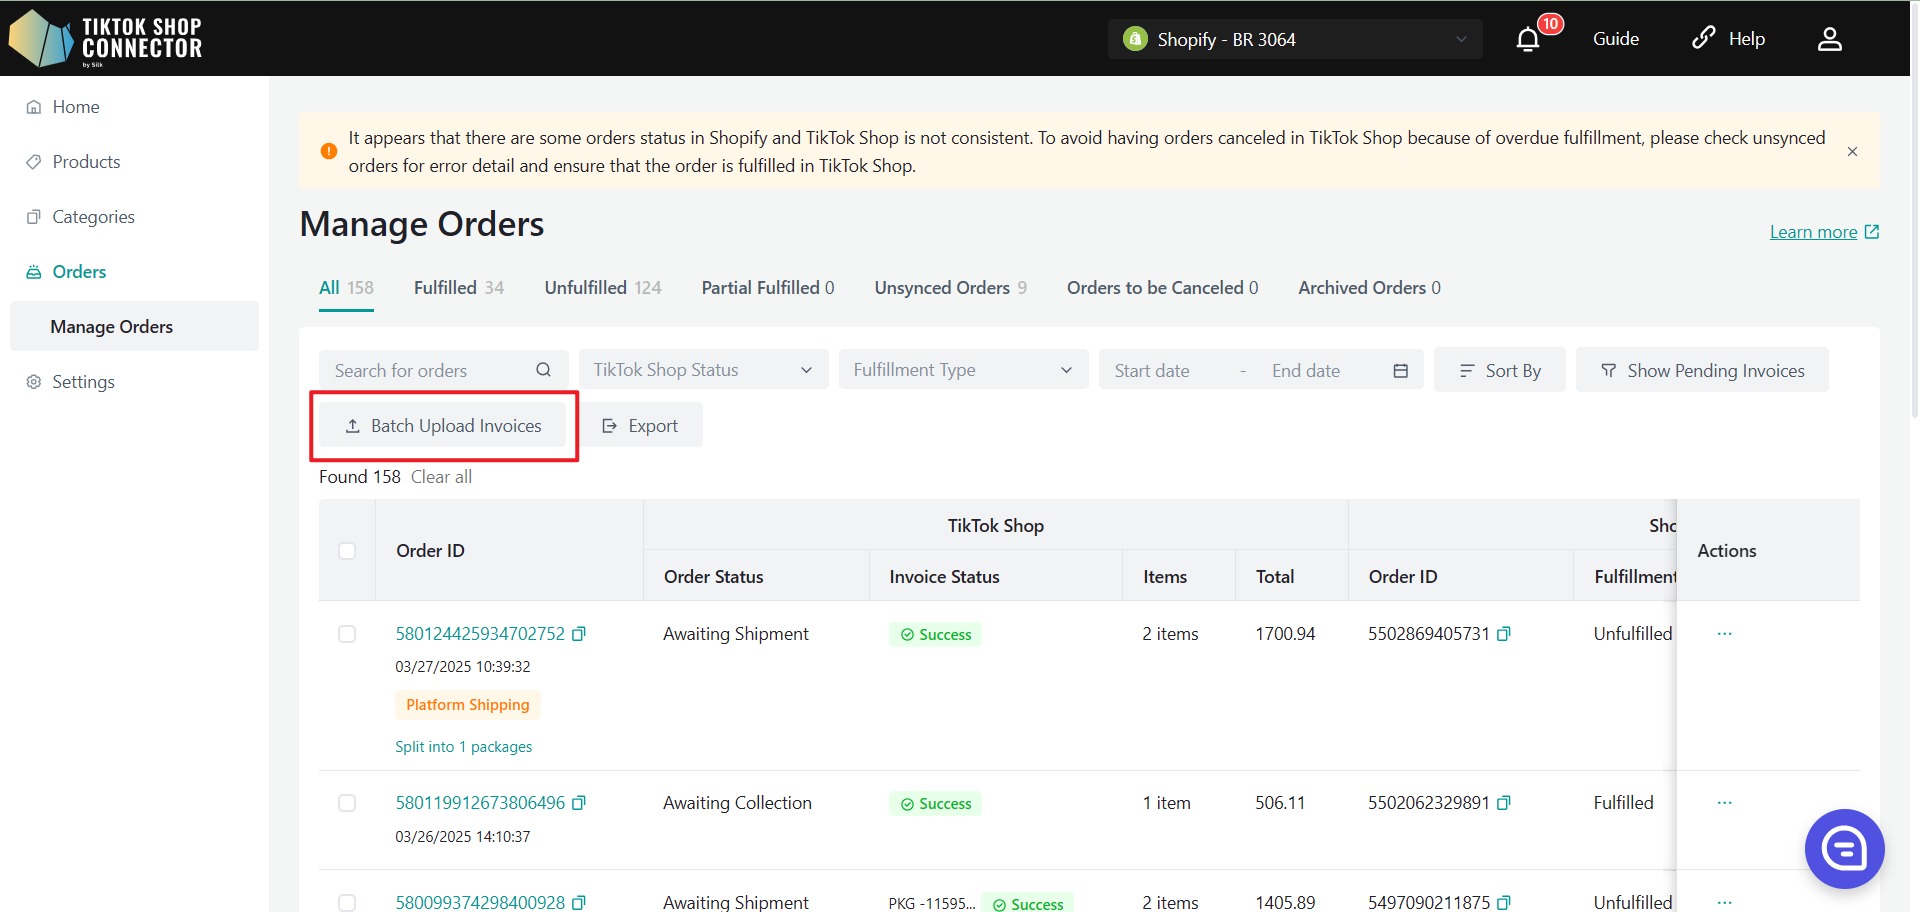Copy Shopify order ID 5502869405731
Screen dimensions: 1920x912
point(1504,634)
